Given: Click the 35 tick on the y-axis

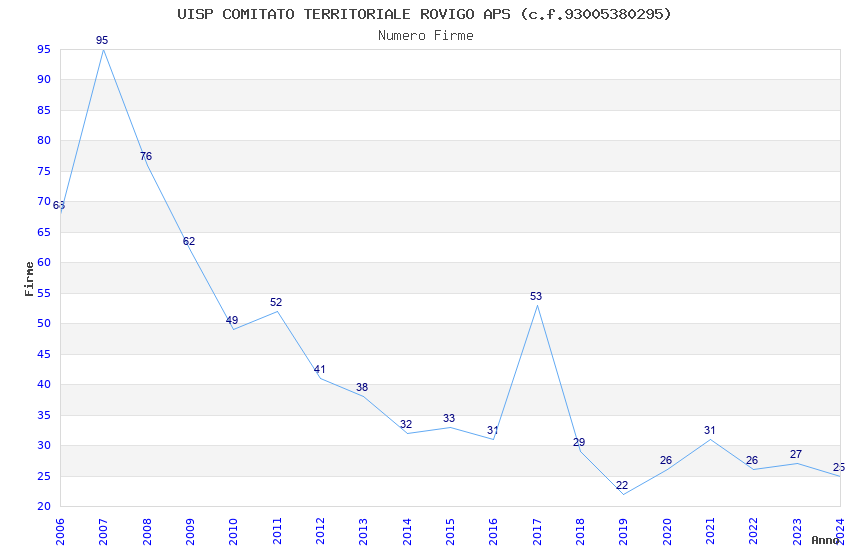Looking at the screenshot, I should pos(44,415).
